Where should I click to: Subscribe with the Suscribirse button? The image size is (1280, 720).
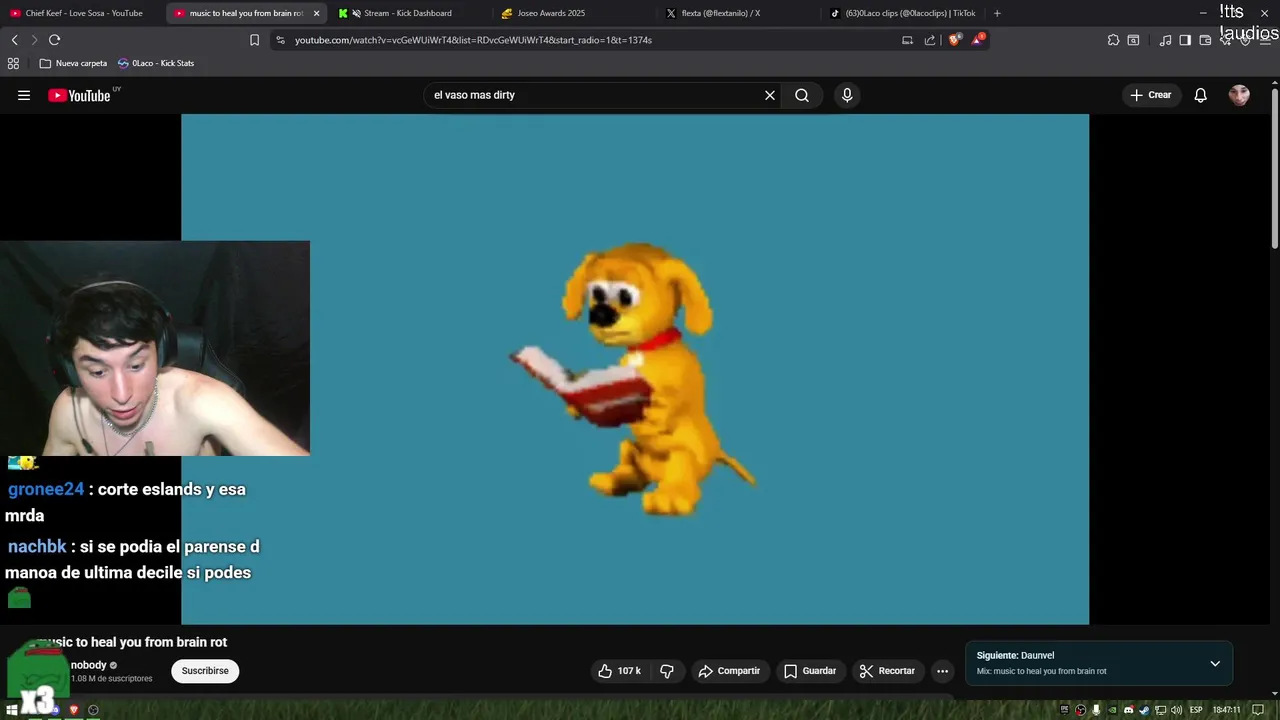pos(205,671)
